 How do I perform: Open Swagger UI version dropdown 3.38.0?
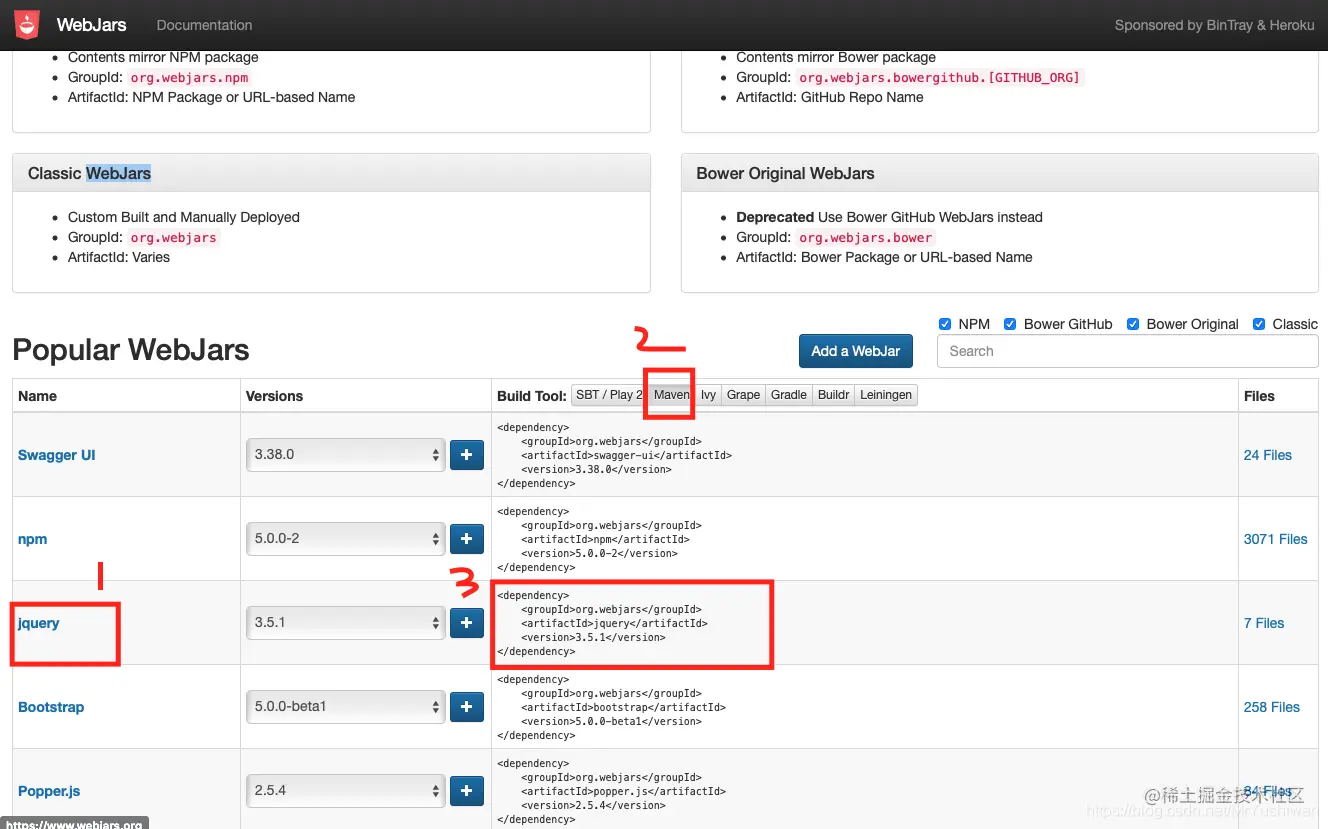[x=345, y=455]
